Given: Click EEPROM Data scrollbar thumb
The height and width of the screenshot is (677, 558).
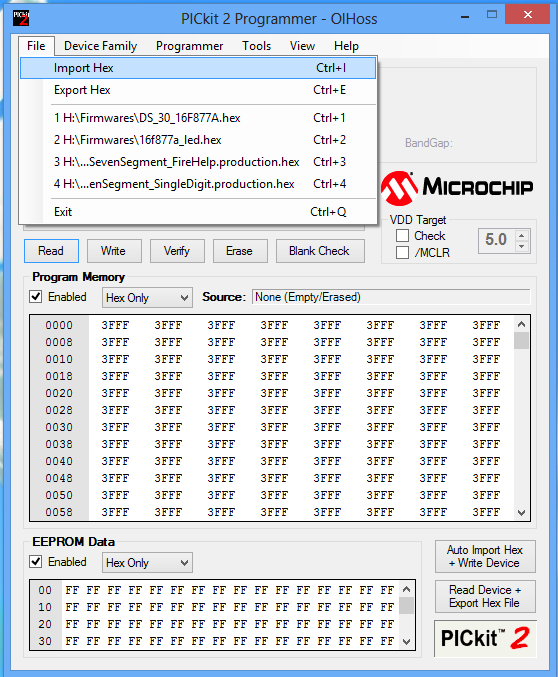Looking at the screenshot, I should pyautogui.click(x=406, y=605).
